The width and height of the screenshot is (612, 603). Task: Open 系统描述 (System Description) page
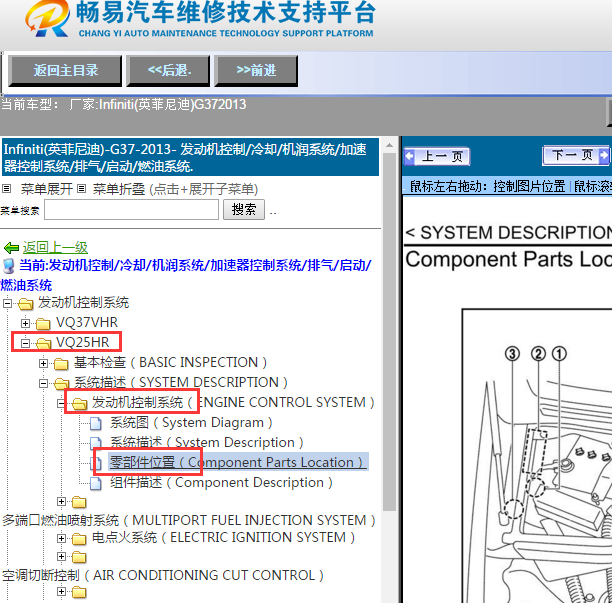point(206,442)
